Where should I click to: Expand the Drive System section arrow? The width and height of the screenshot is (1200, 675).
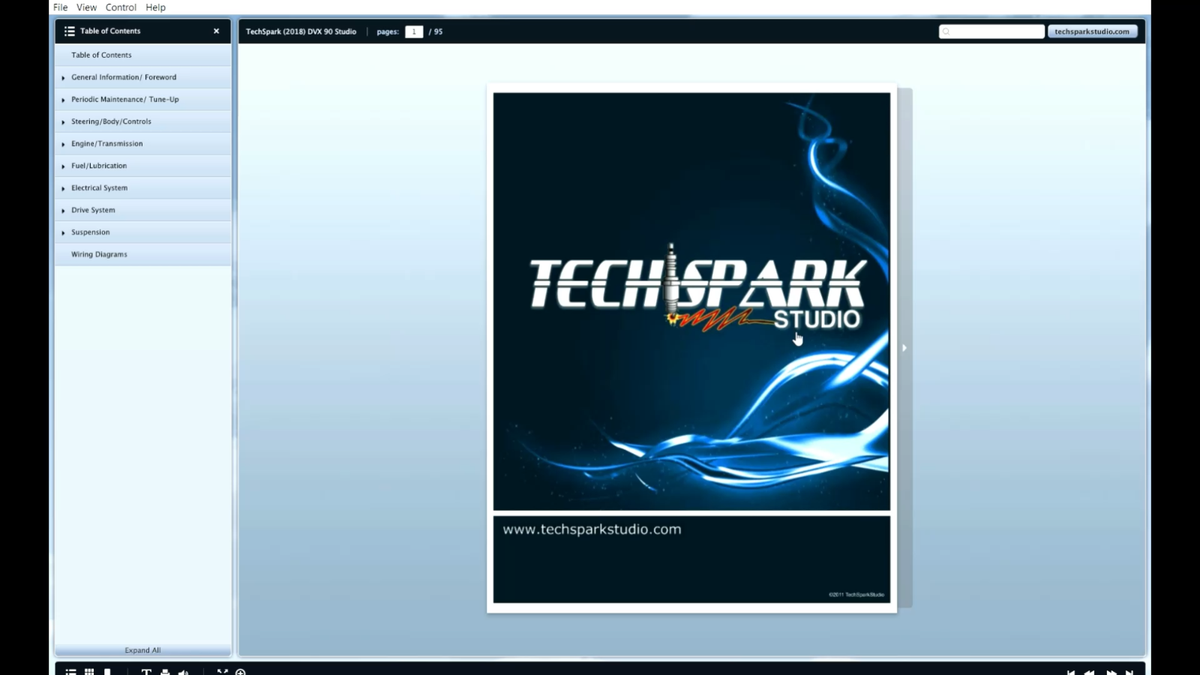click(x=63, y=211)
